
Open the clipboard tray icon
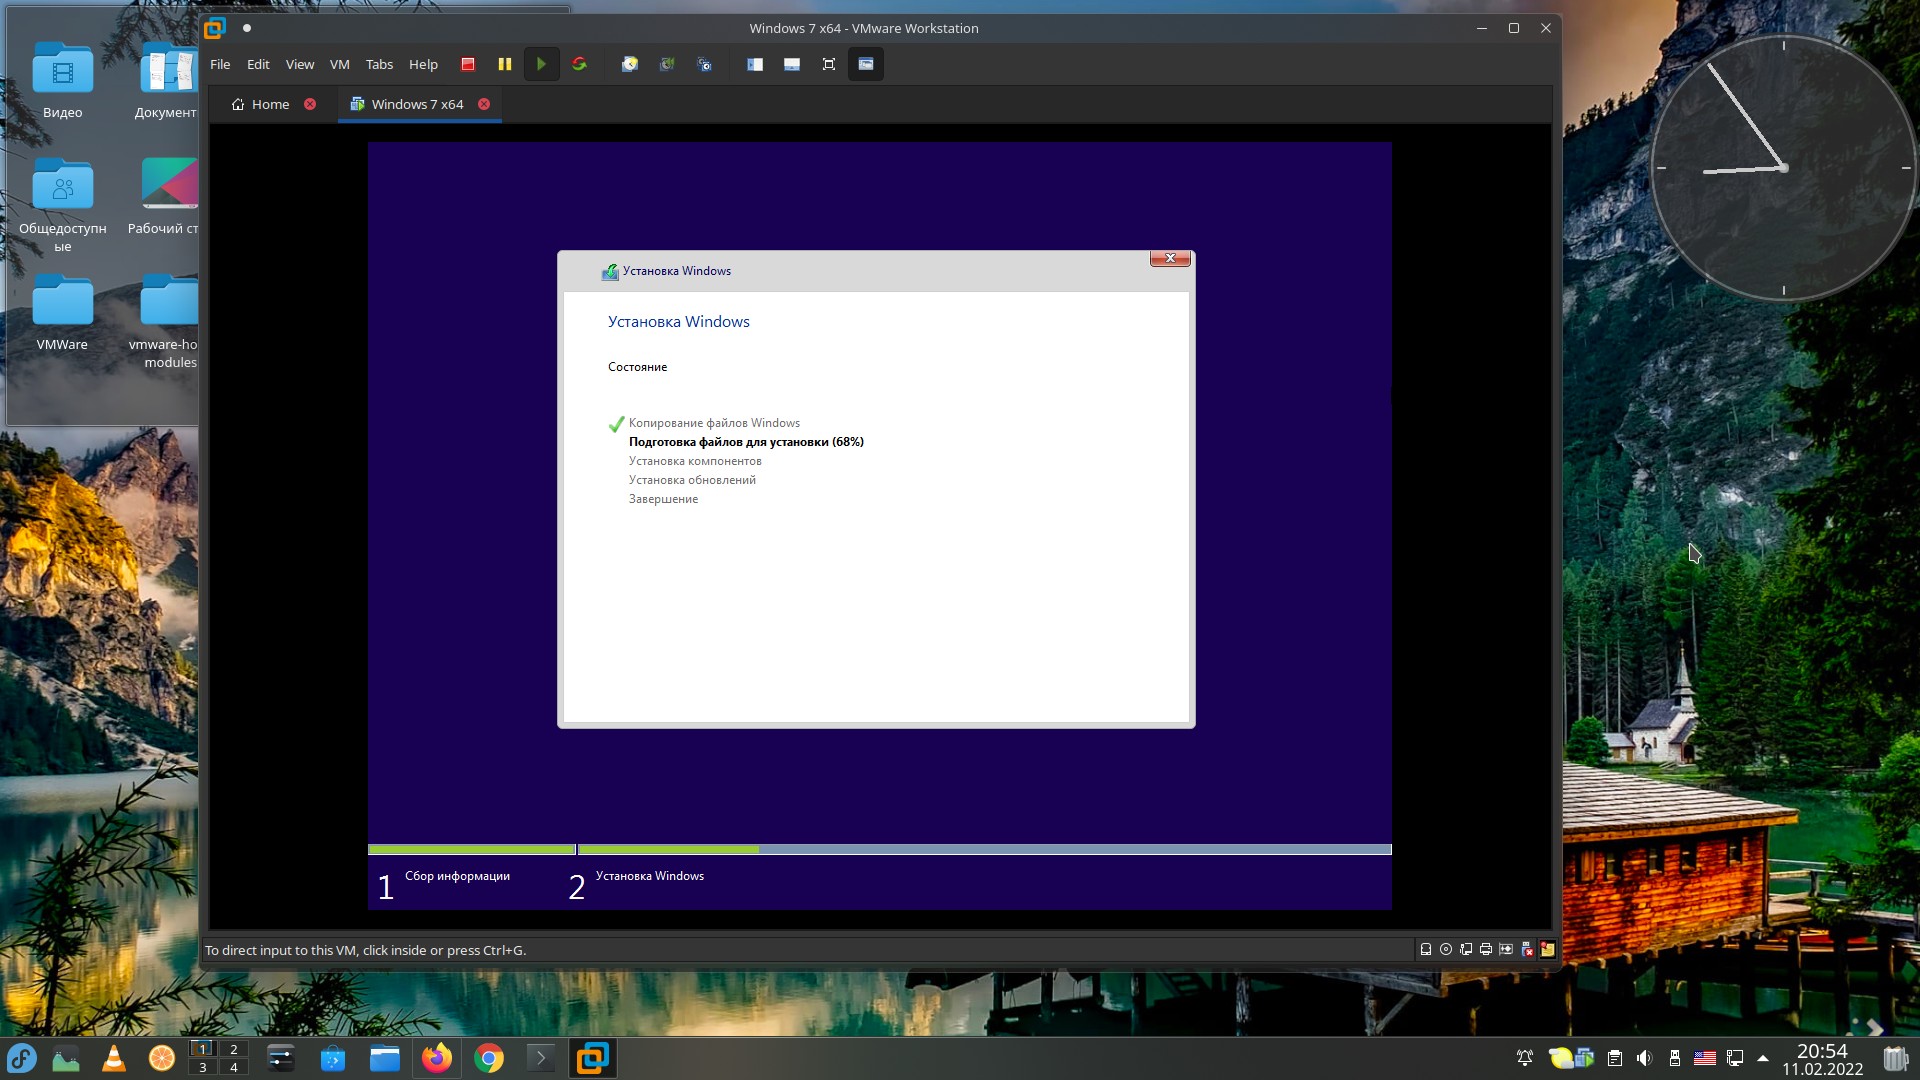(x=1614, y=1058)
